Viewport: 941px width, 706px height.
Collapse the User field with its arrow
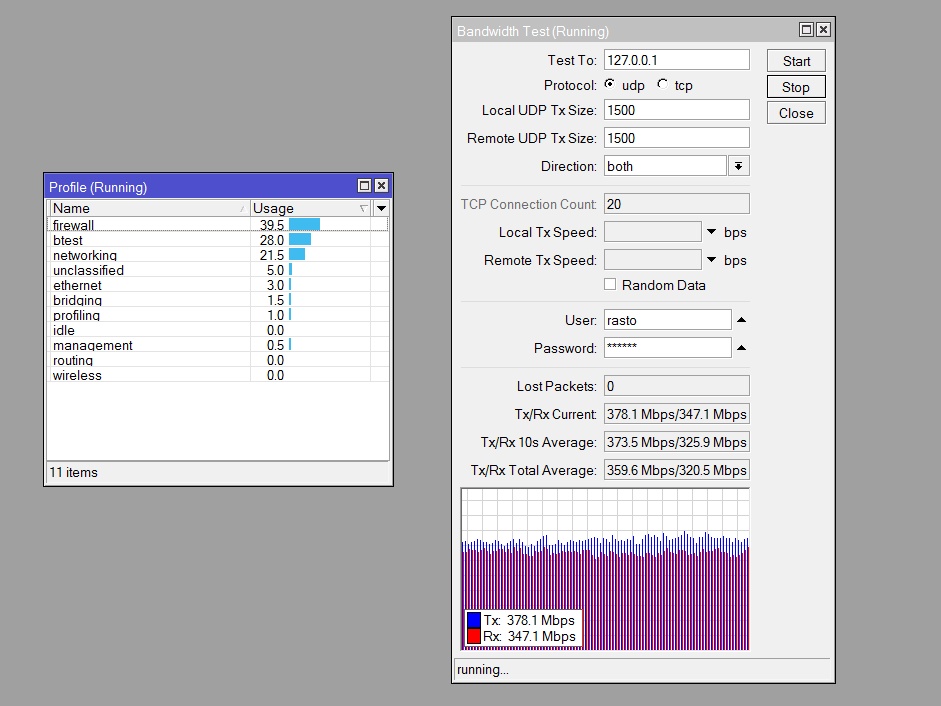pyautogui.click(x=742, y=320)
